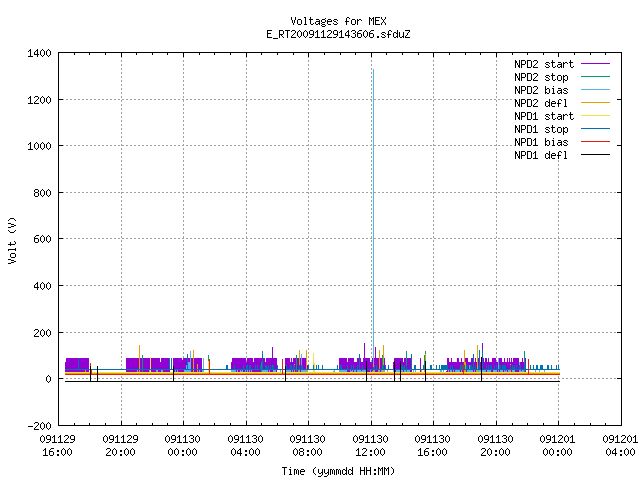This screenshot has height=480, width=640.
Task: Click the '091130 04:00' time label
Action: click(245, 446)
